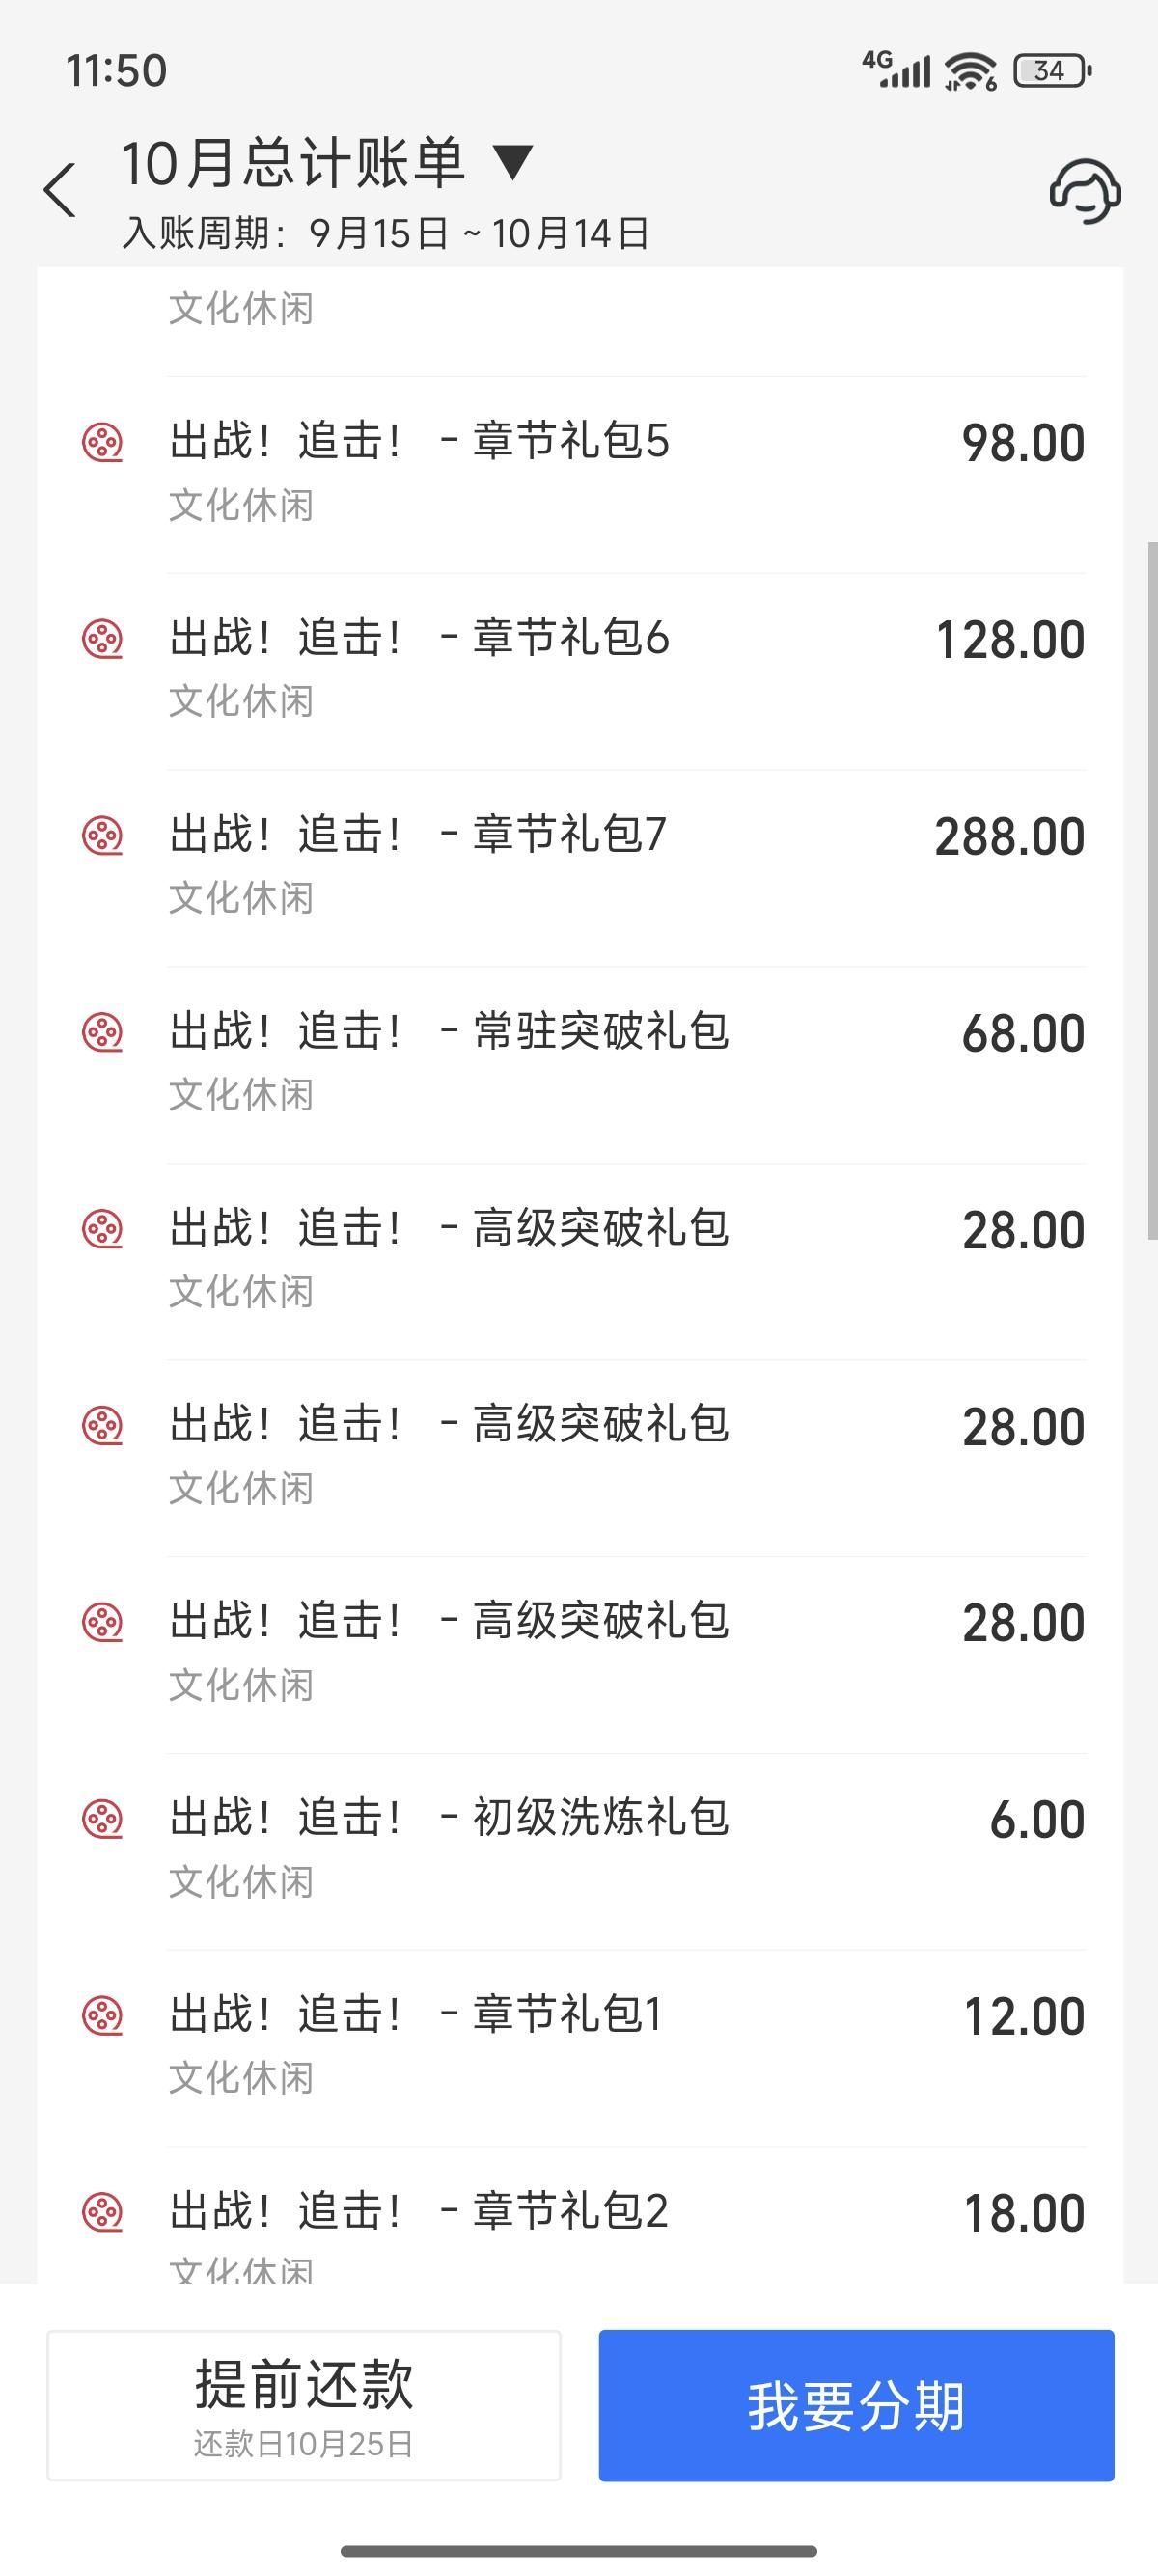Open the 10月总计账单 month selector title
The height and width of the screenshot is (2576, 1158).
point(293,163)
